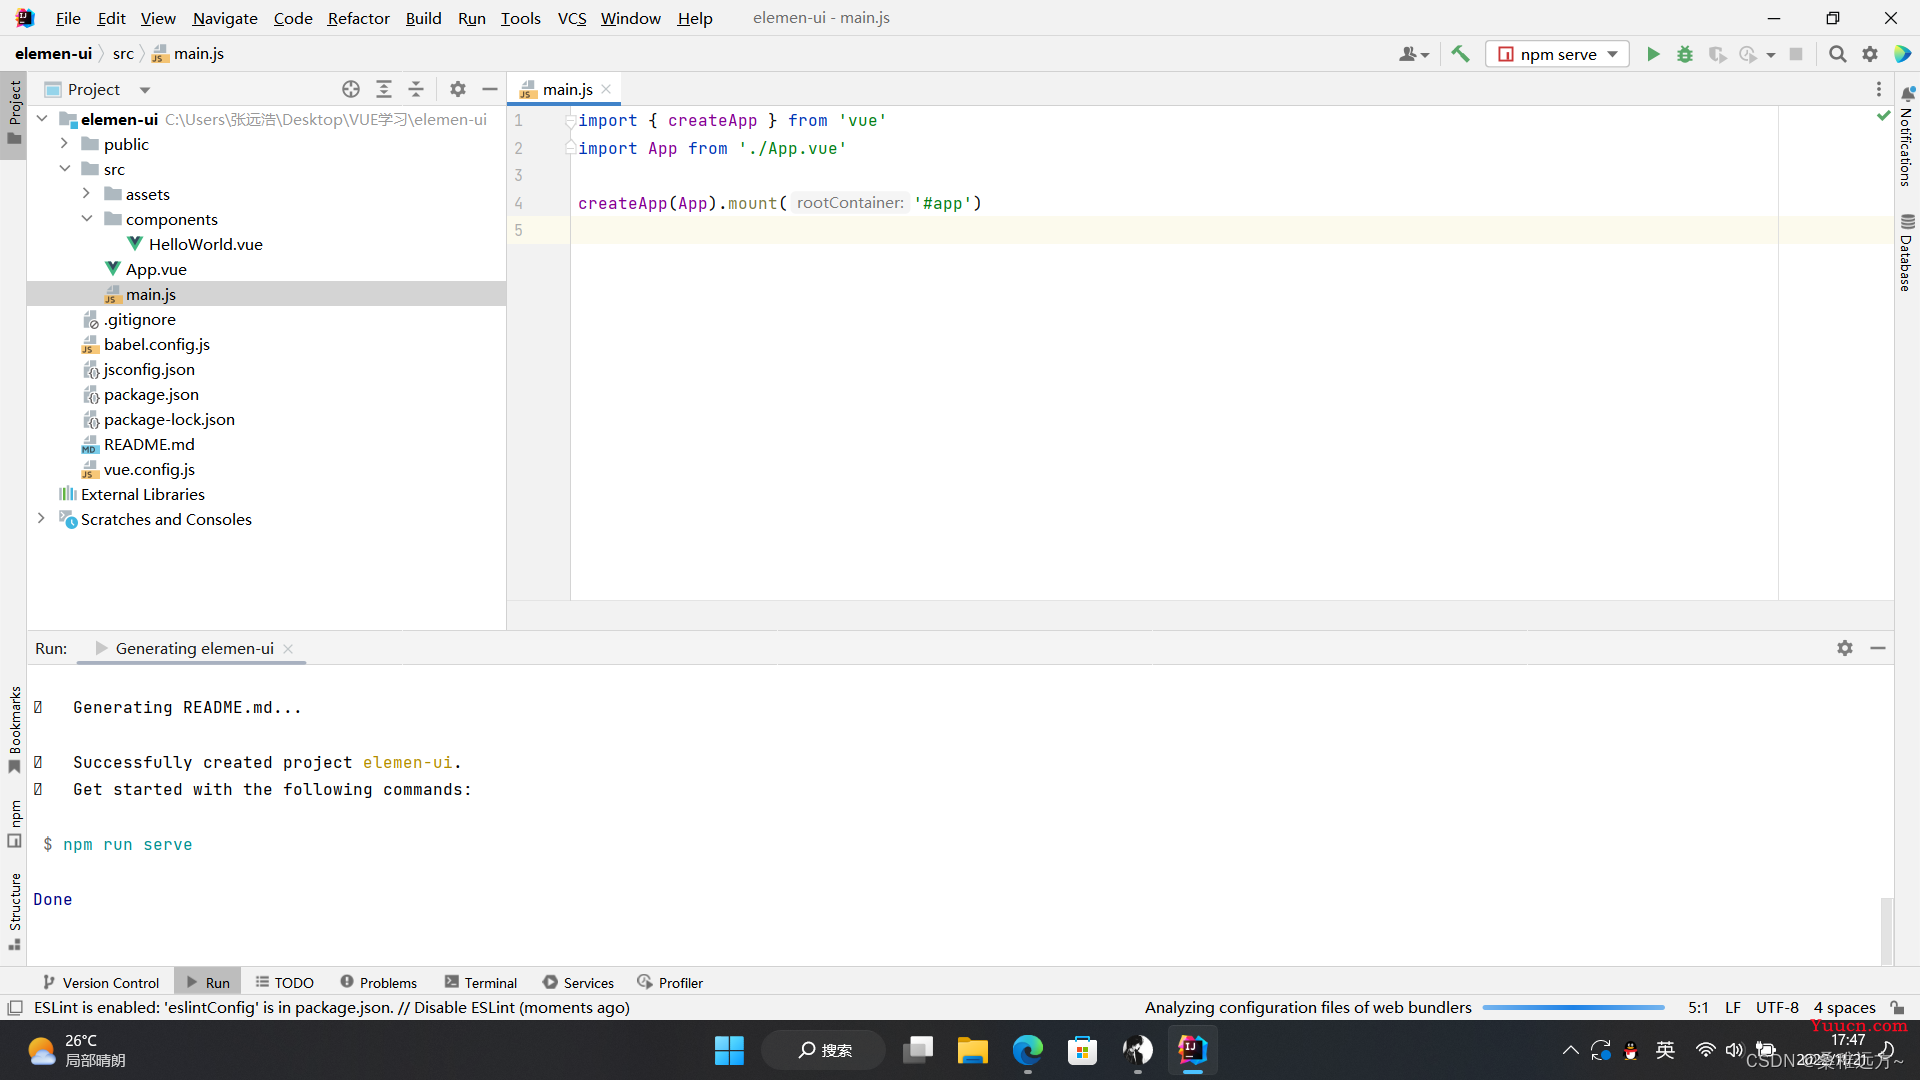Open HelloWorld.vue in project tree
This screenshot has width=1920, height=1080.
[x=205, y=244]
